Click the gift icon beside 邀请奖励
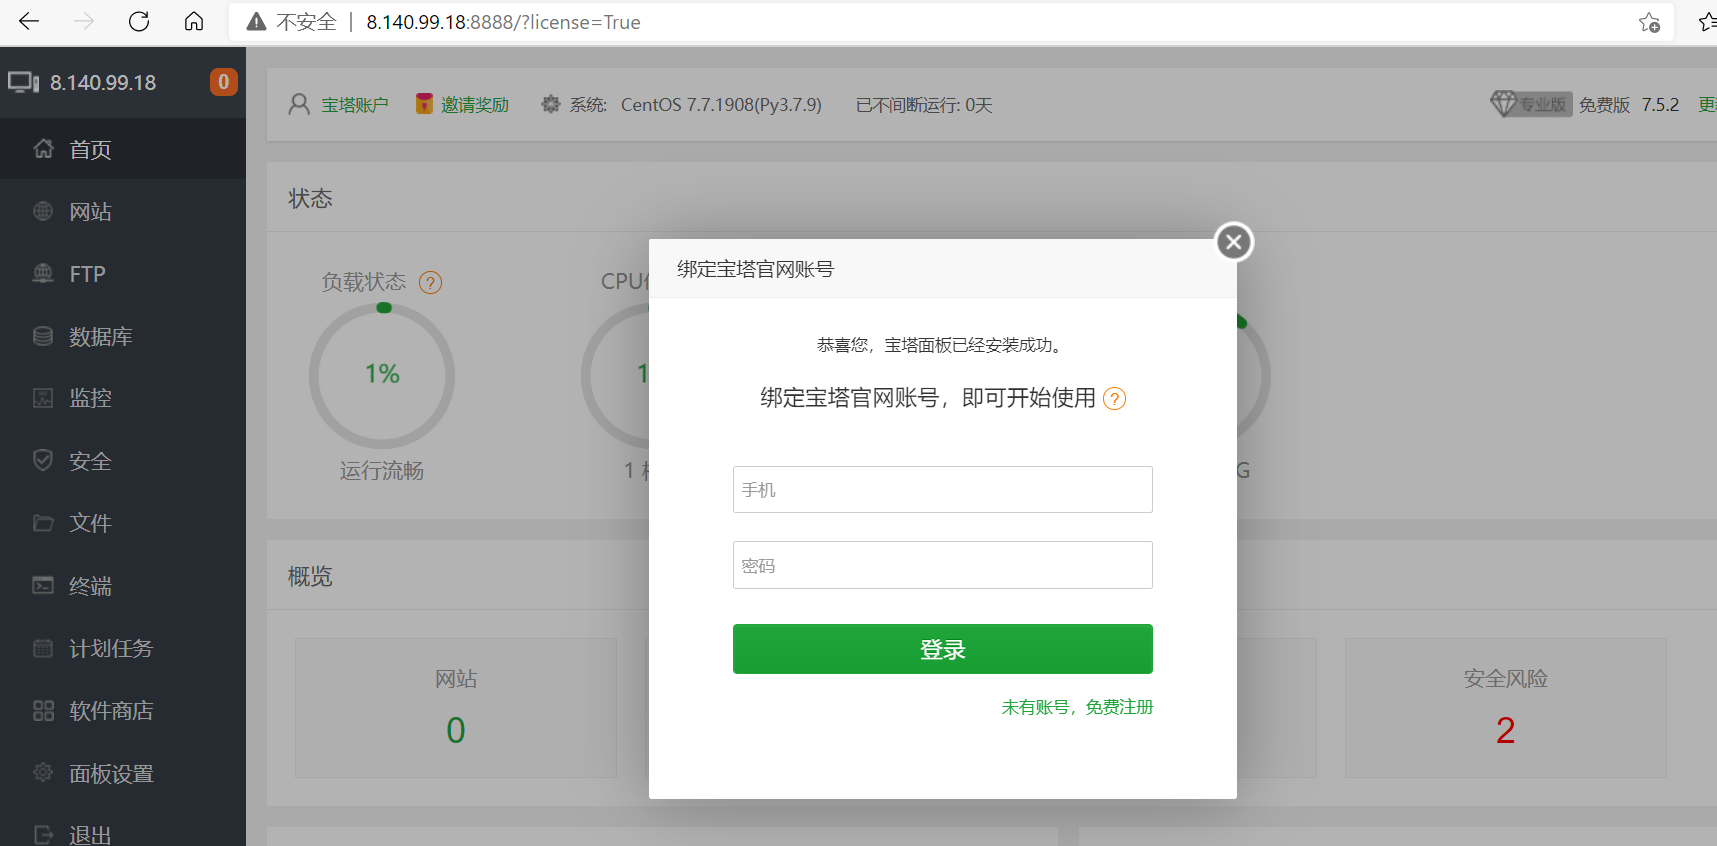Image resolution: width=1717 pixels, height=846 pixels. point(424,103)
